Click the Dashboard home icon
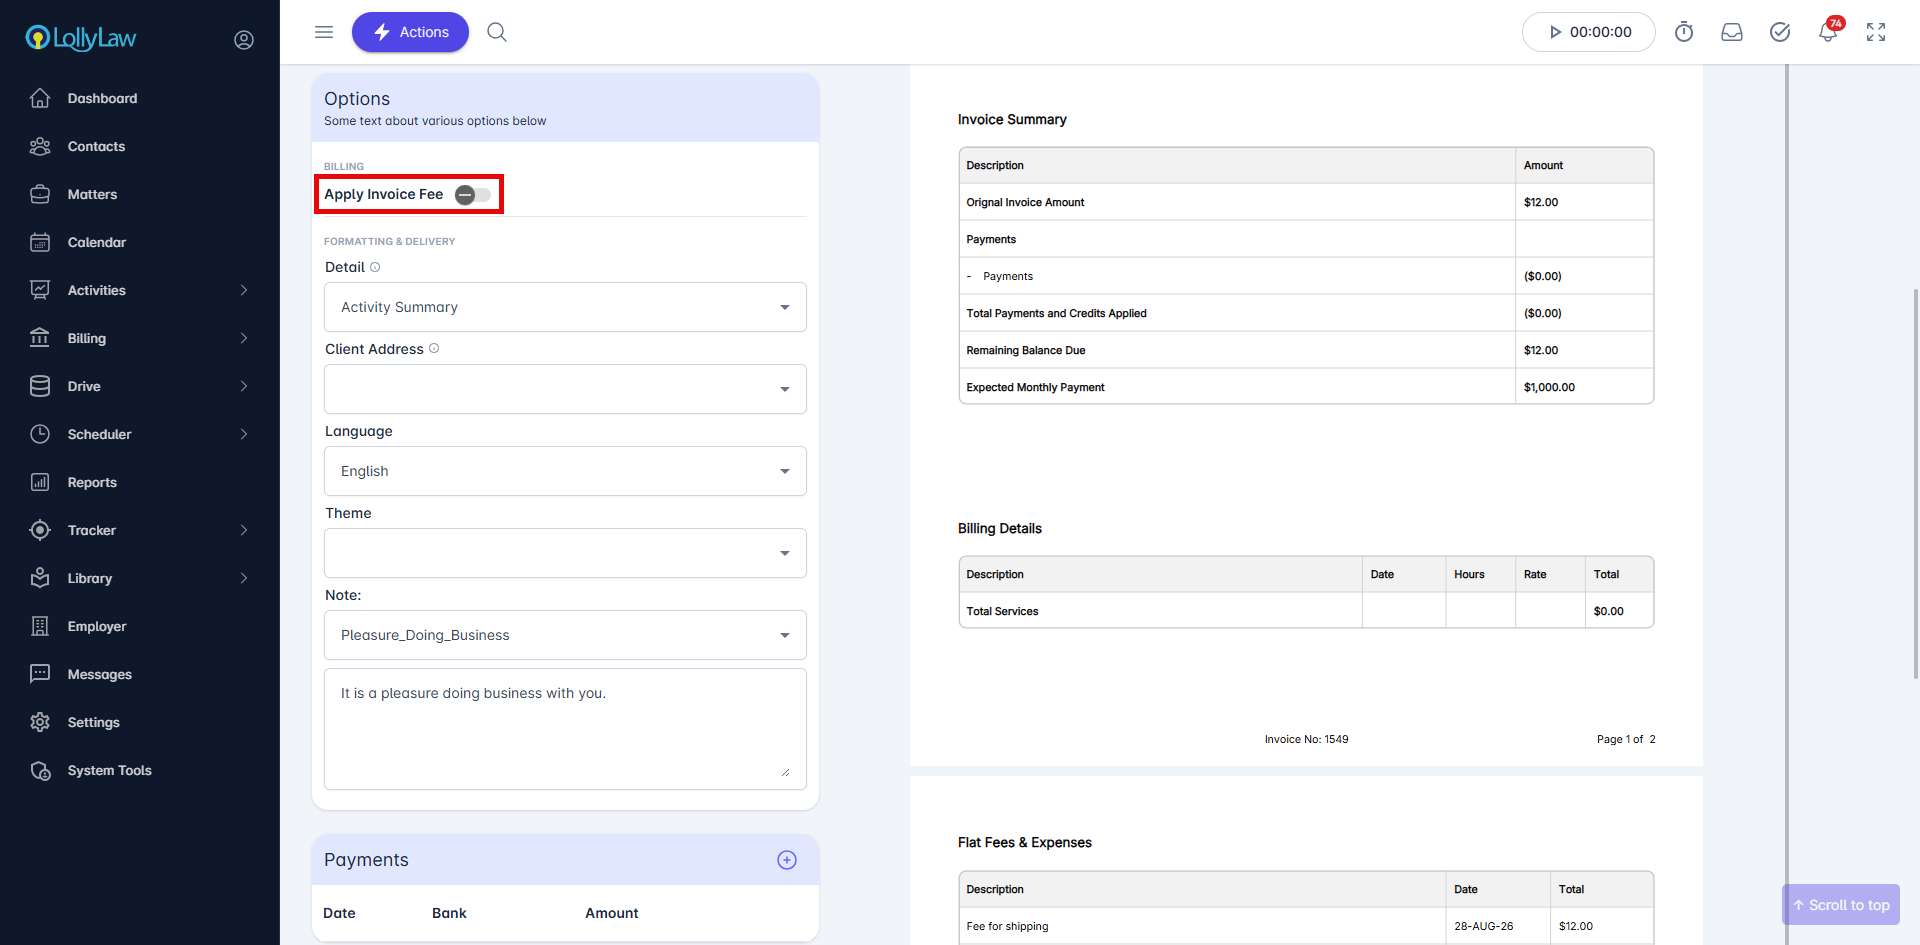The height and width of the screenshot is (945, 1920). point(40,98)
